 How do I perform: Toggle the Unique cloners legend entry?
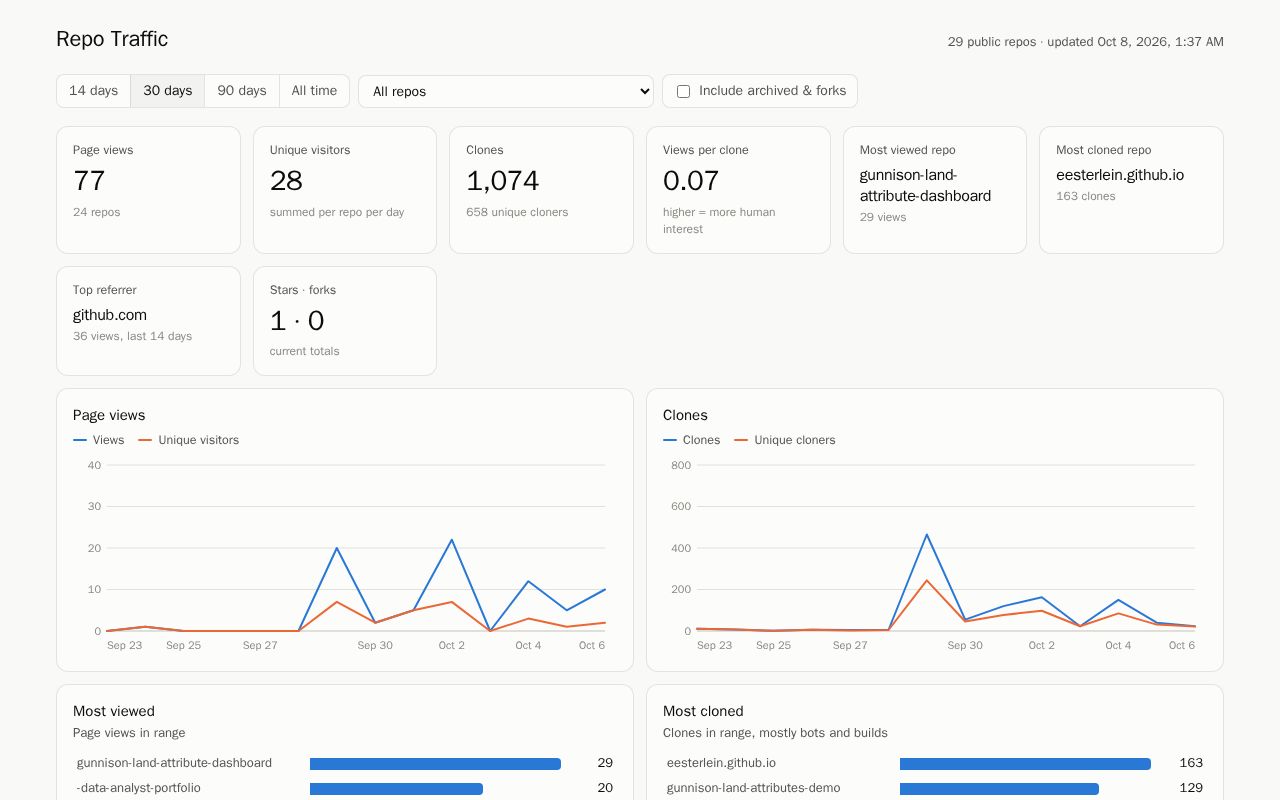785,440
